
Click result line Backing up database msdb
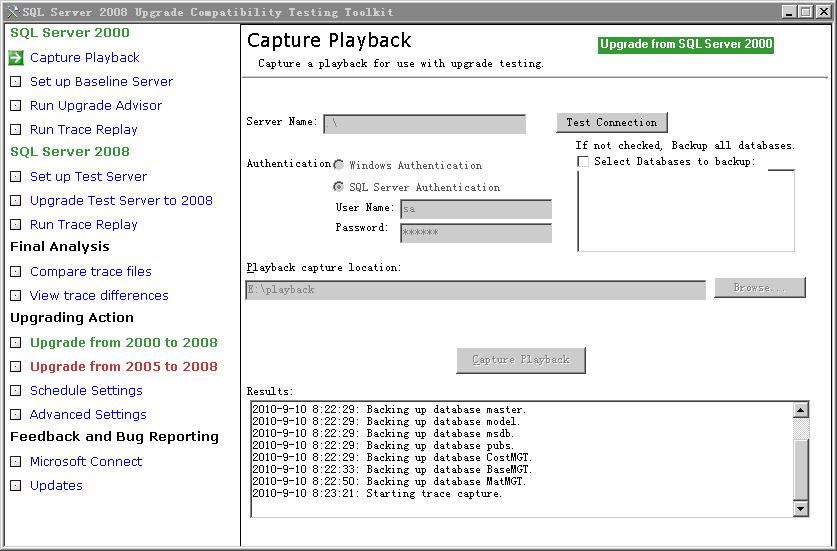383,434
